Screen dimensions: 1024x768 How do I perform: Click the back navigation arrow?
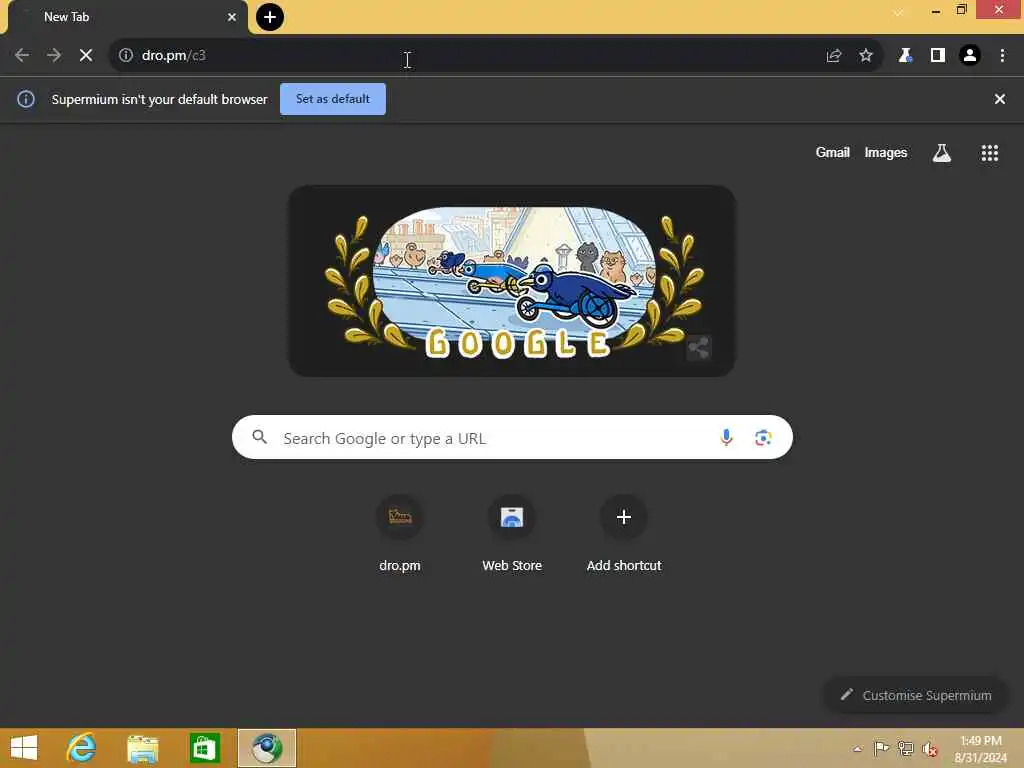click(22, 56)
